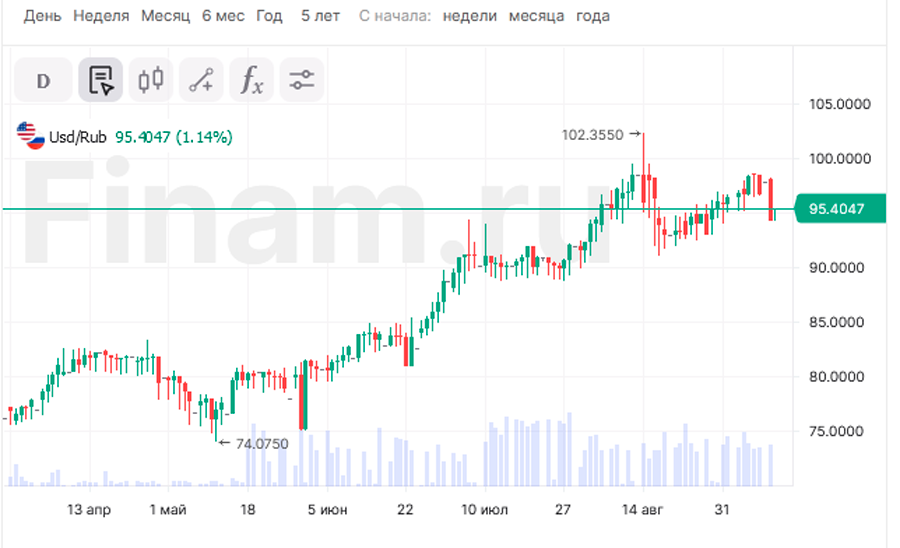
Task: Open the candlestick chart type menu
Action: (151, 81)
